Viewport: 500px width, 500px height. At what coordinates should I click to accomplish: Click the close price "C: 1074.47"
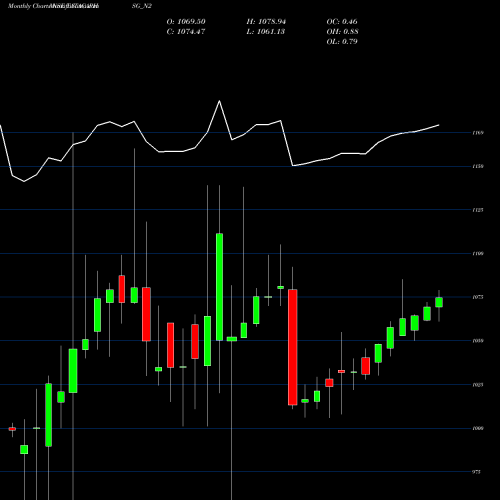186,32
